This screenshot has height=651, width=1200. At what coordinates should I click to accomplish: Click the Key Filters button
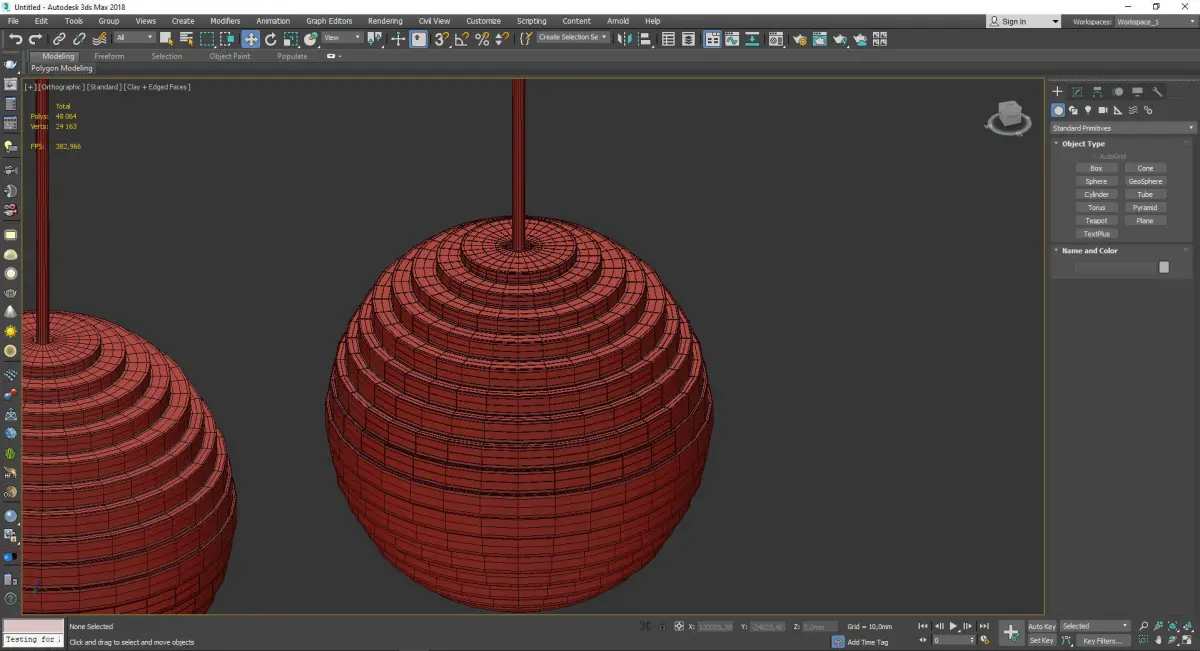pyautogui.click(x=1102, y=640)
